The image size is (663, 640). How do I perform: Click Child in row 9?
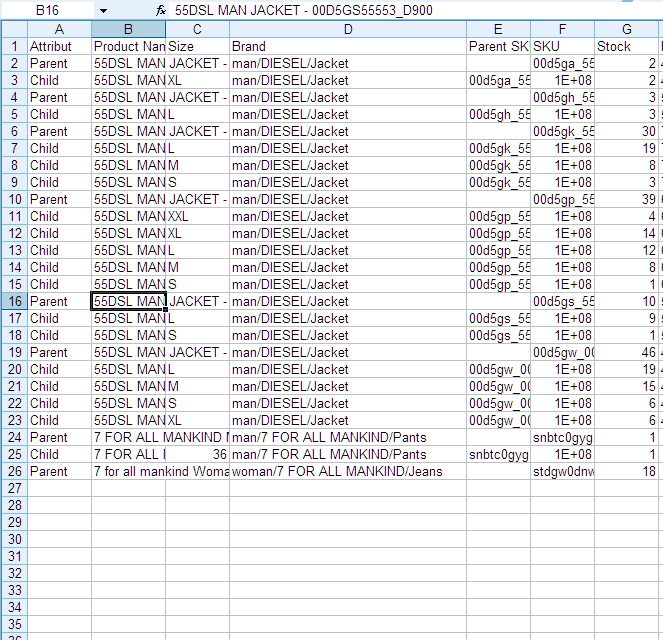(x=60, y=182)
